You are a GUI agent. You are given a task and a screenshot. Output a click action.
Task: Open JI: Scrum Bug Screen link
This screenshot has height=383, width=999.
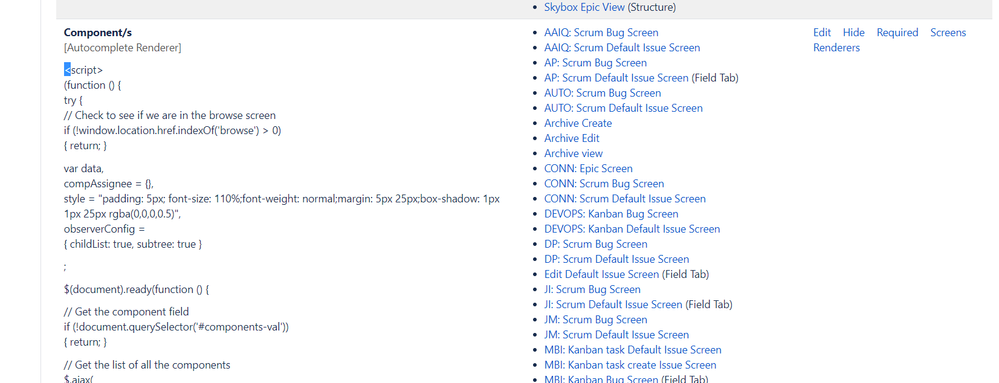click(x=592, y=289)
